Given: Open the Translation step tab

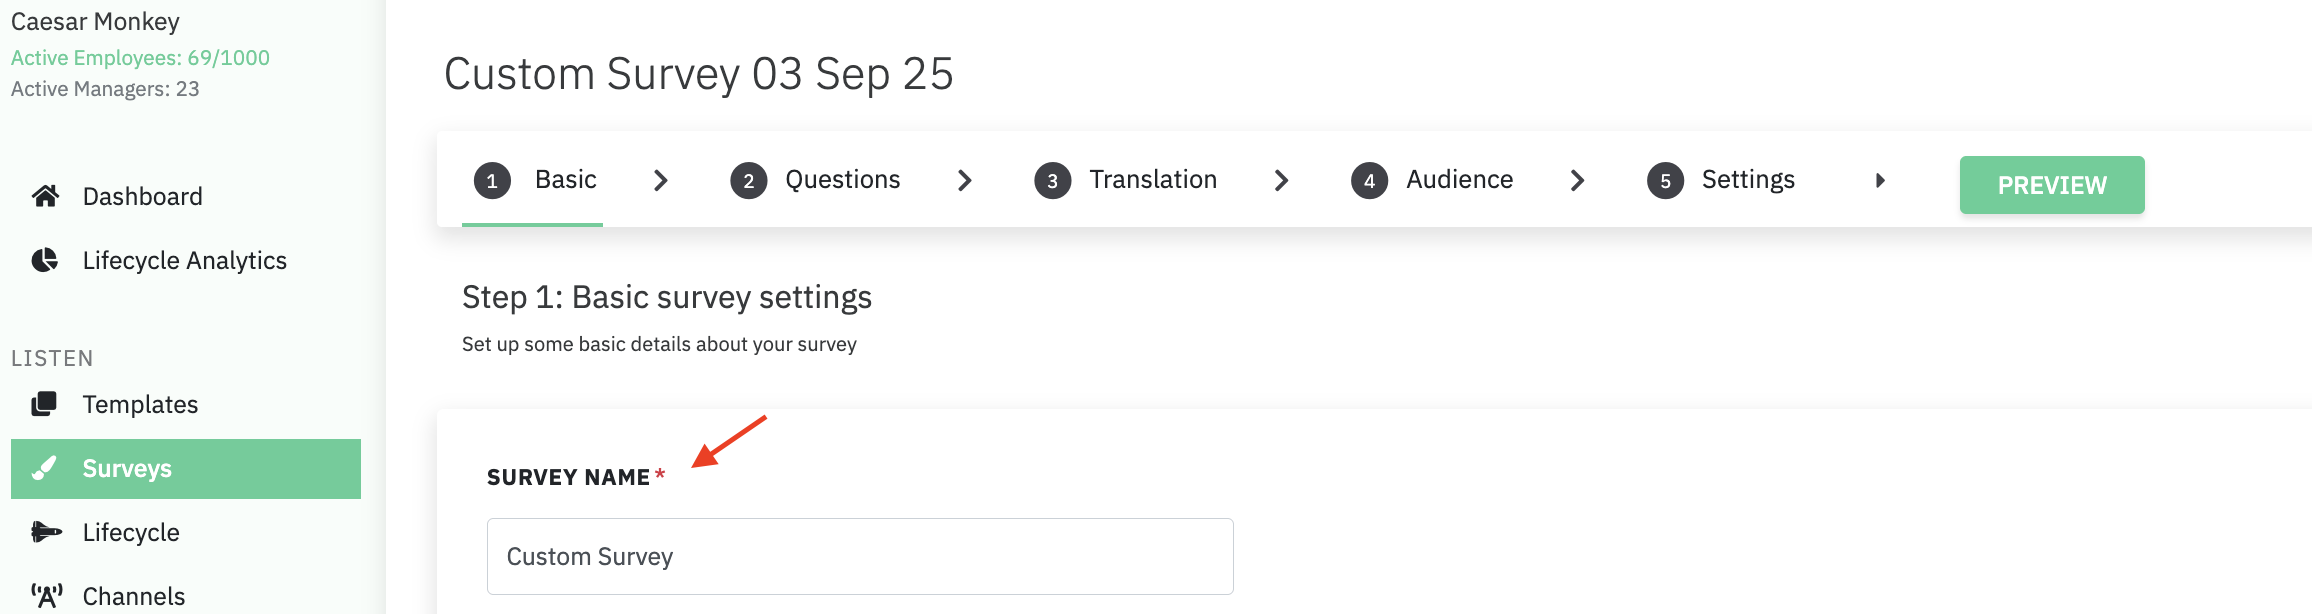Looking at the screenshot, I should (1152, 180).
